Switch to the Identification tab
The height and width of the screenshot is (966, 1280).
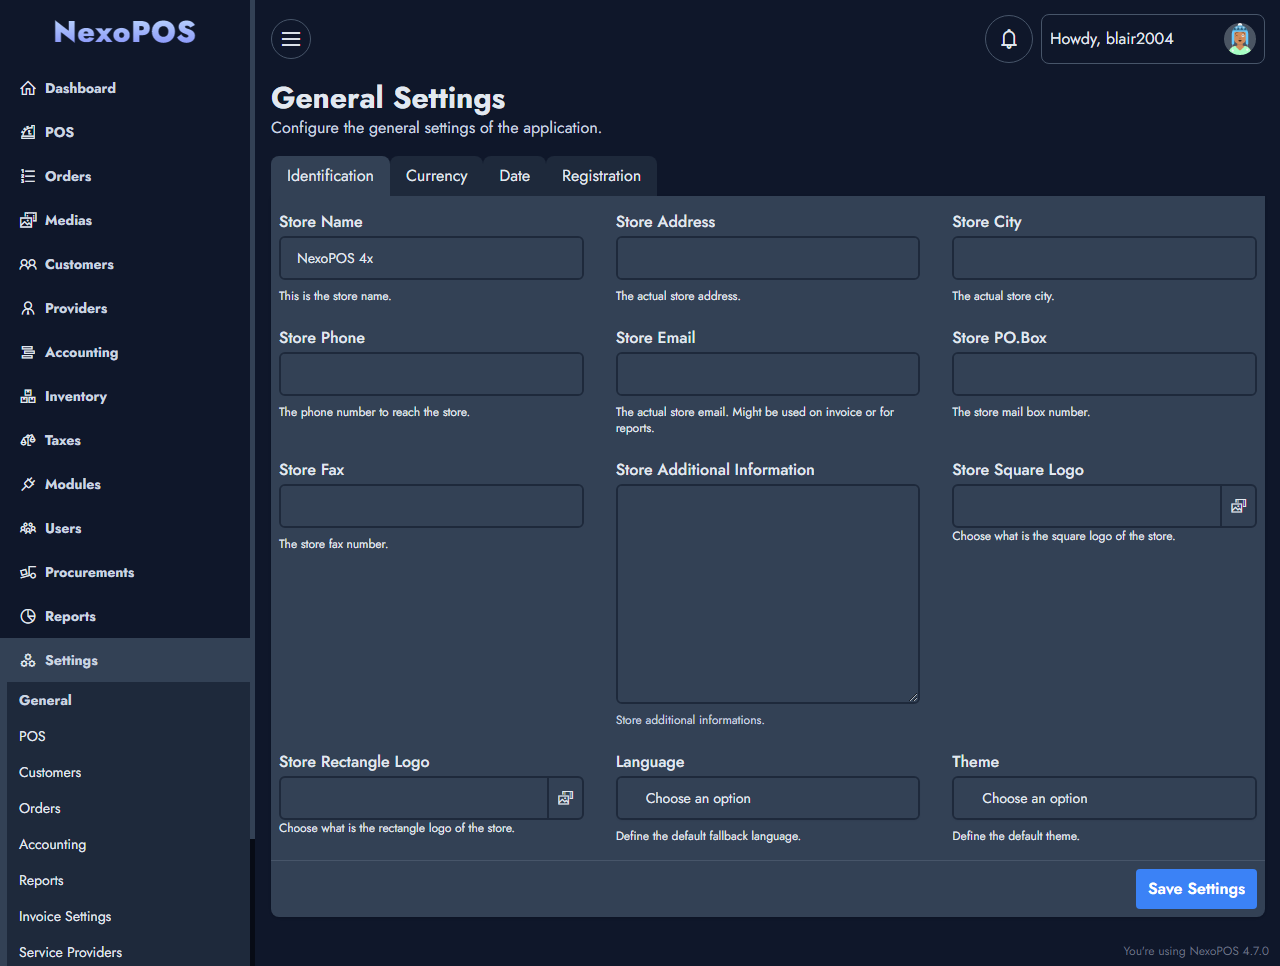[x=330, y=176]
